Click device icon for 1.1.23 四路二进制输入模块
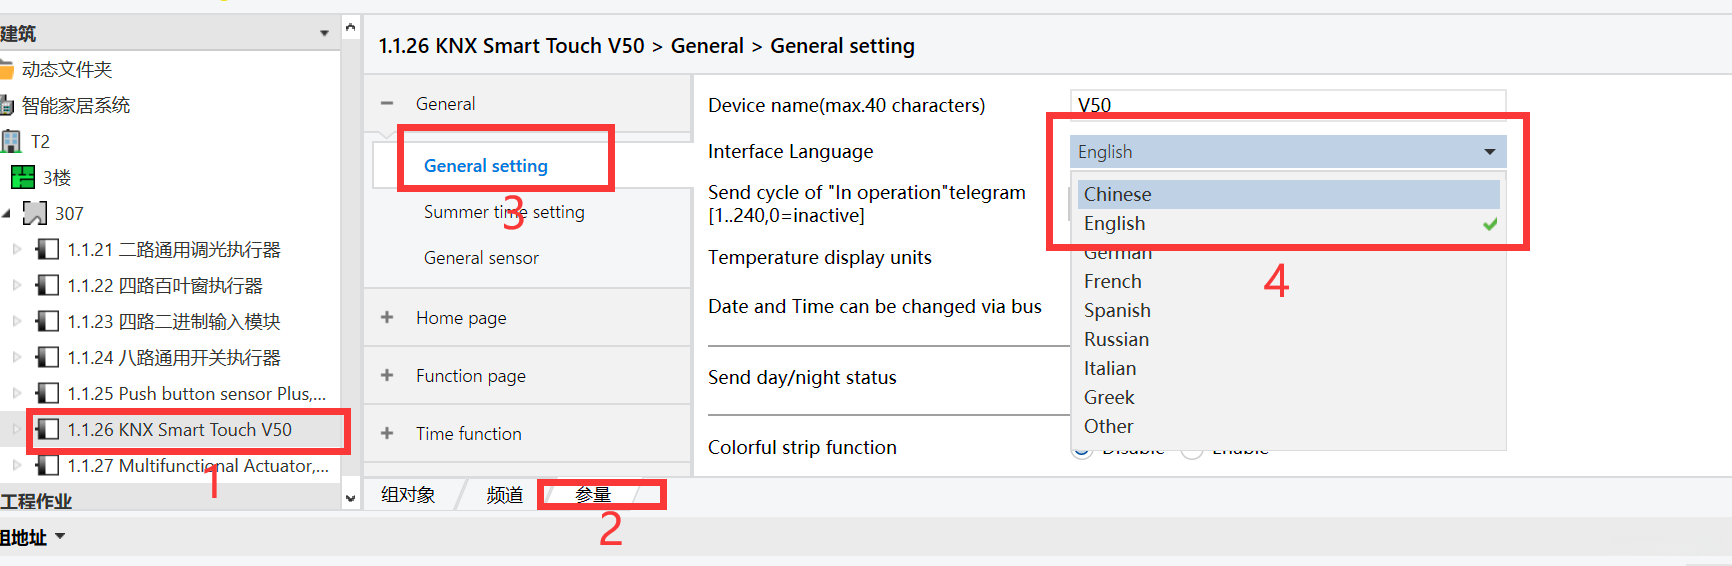Viewport: 1732px width, 566px height. click(x=47, y=321)
